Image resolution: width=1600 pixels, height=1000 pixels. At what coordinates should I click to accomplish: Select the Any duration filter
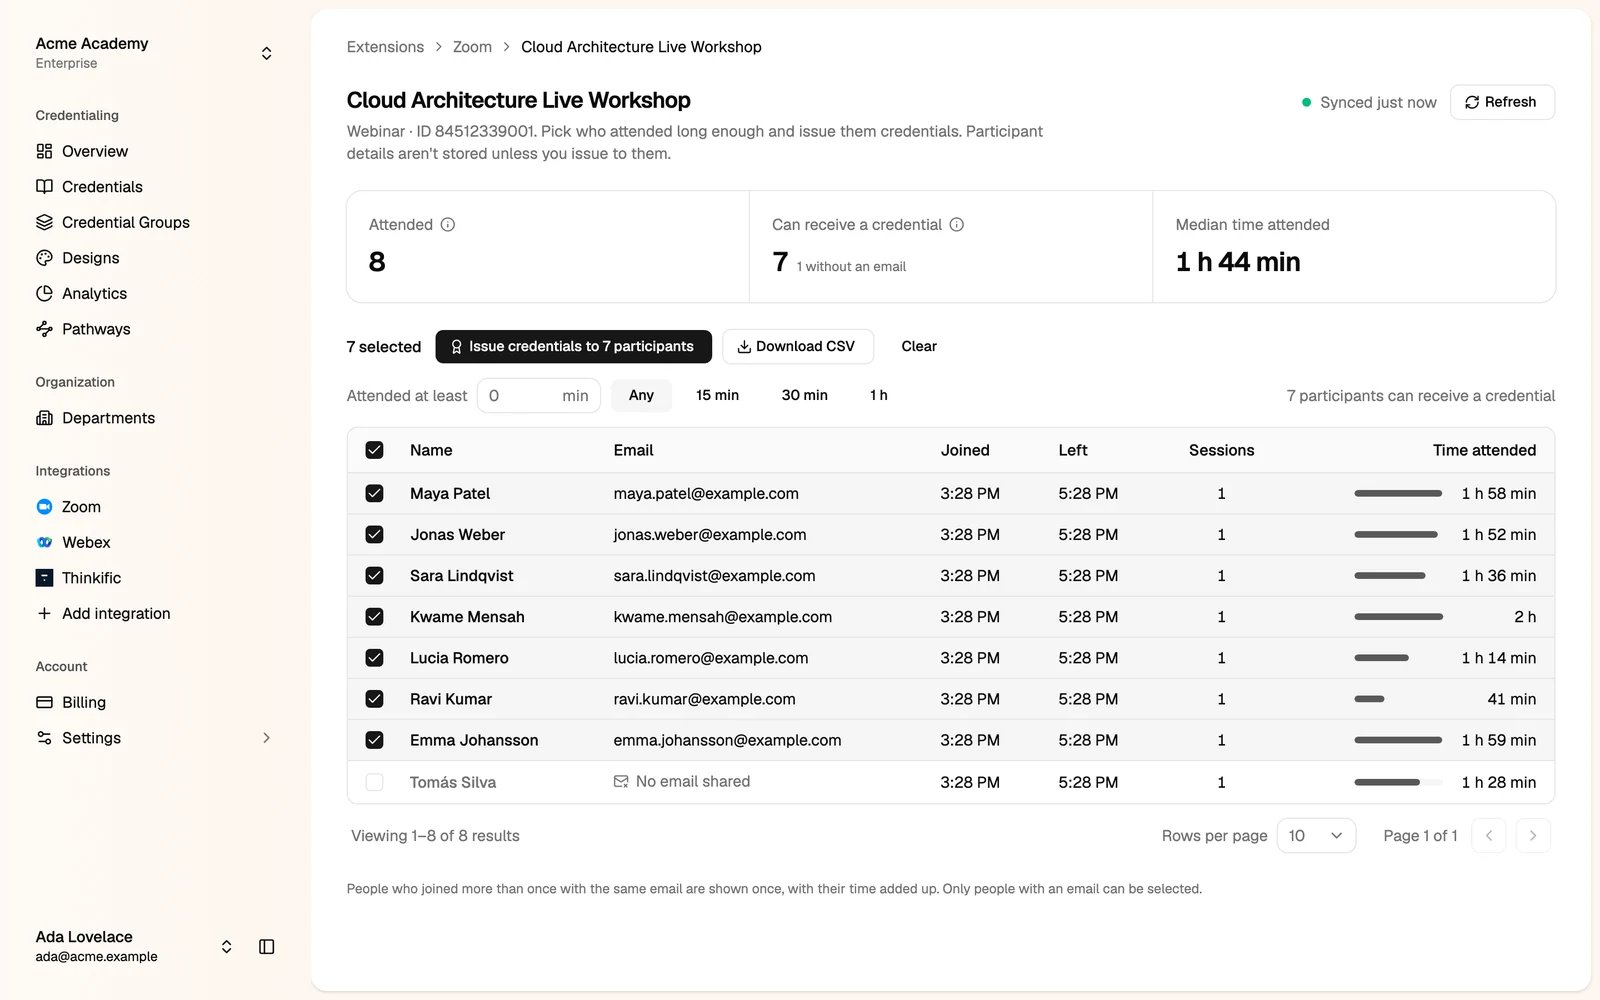point(641,396)
